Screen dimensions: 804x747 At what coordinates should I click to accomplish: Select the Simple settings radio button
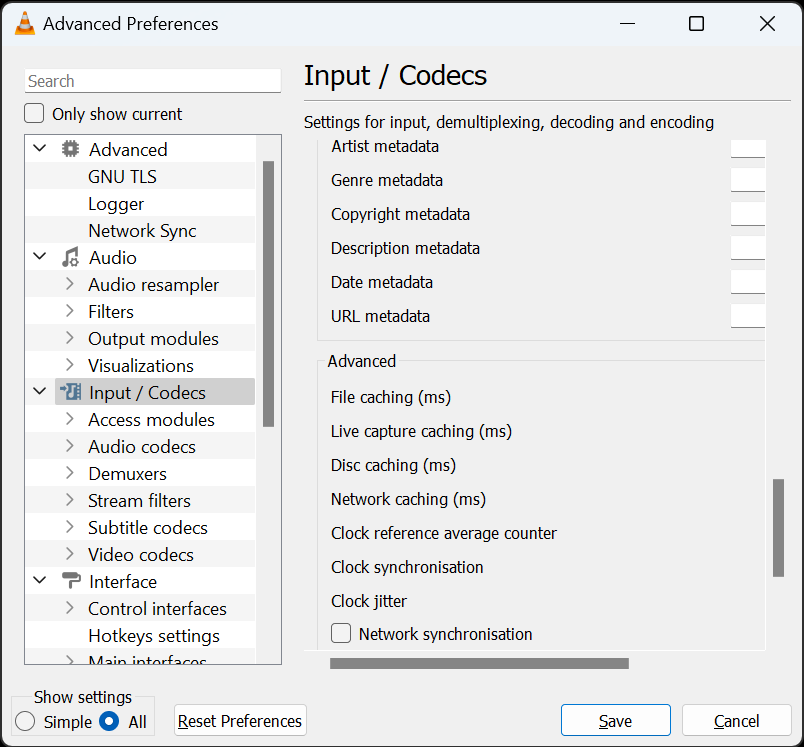click(x=25, y=721)
